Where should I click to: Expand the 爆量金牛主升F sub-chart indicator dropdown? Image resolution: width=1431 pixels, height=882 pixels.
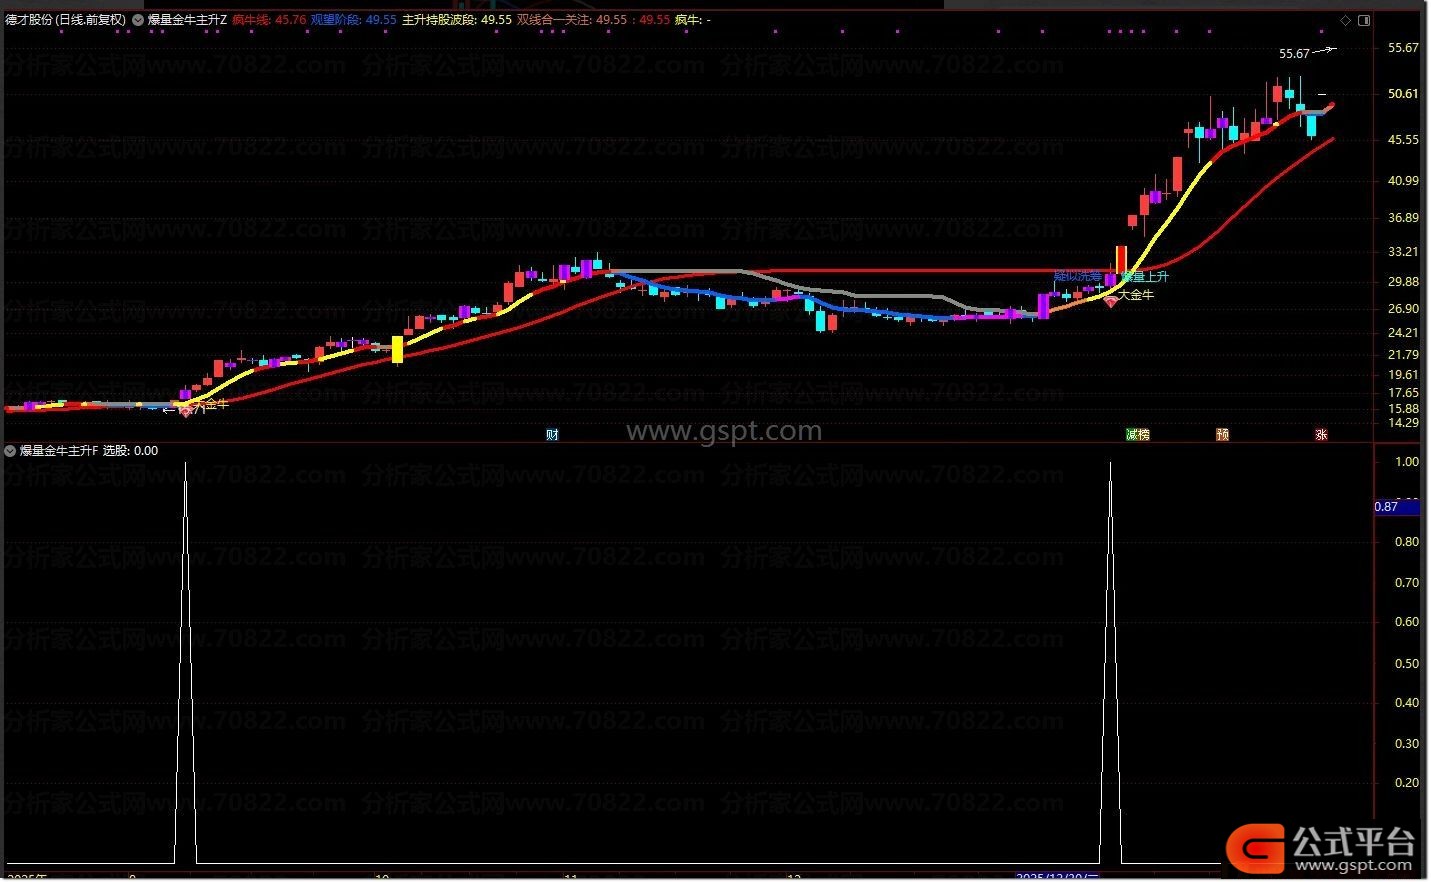[x=10, y=451]
